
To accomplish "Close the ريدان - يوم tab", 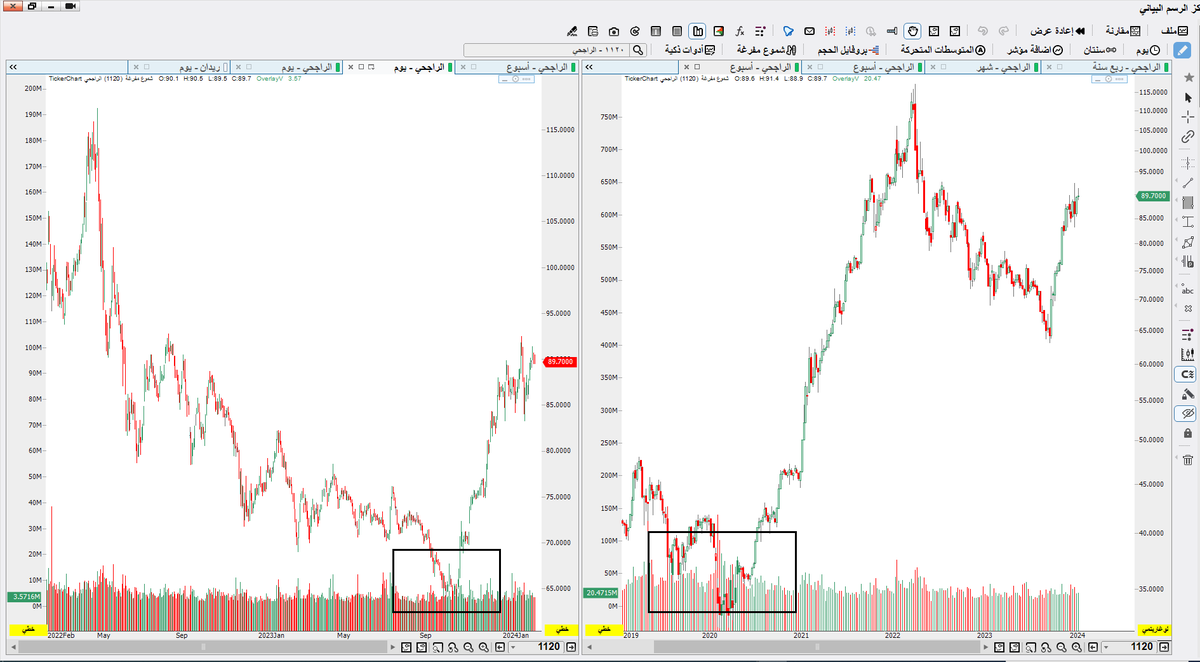I will point(136,66).
